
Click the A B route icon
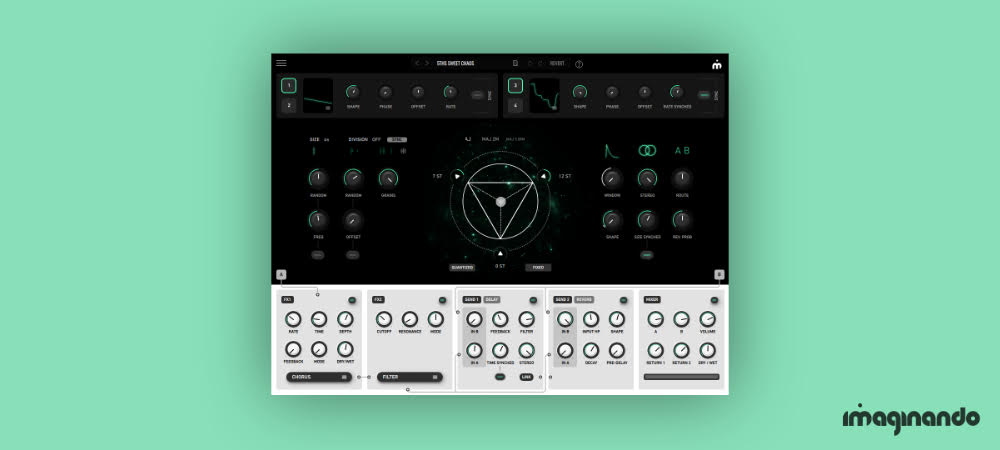(x=682, y=150)
